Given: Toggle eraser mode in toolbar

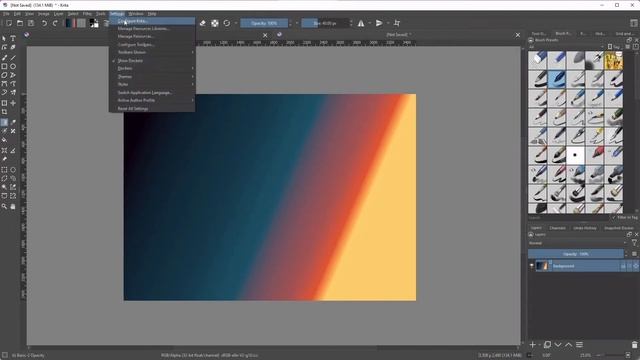Looking at the screenshot, I should tap(202, 23).
